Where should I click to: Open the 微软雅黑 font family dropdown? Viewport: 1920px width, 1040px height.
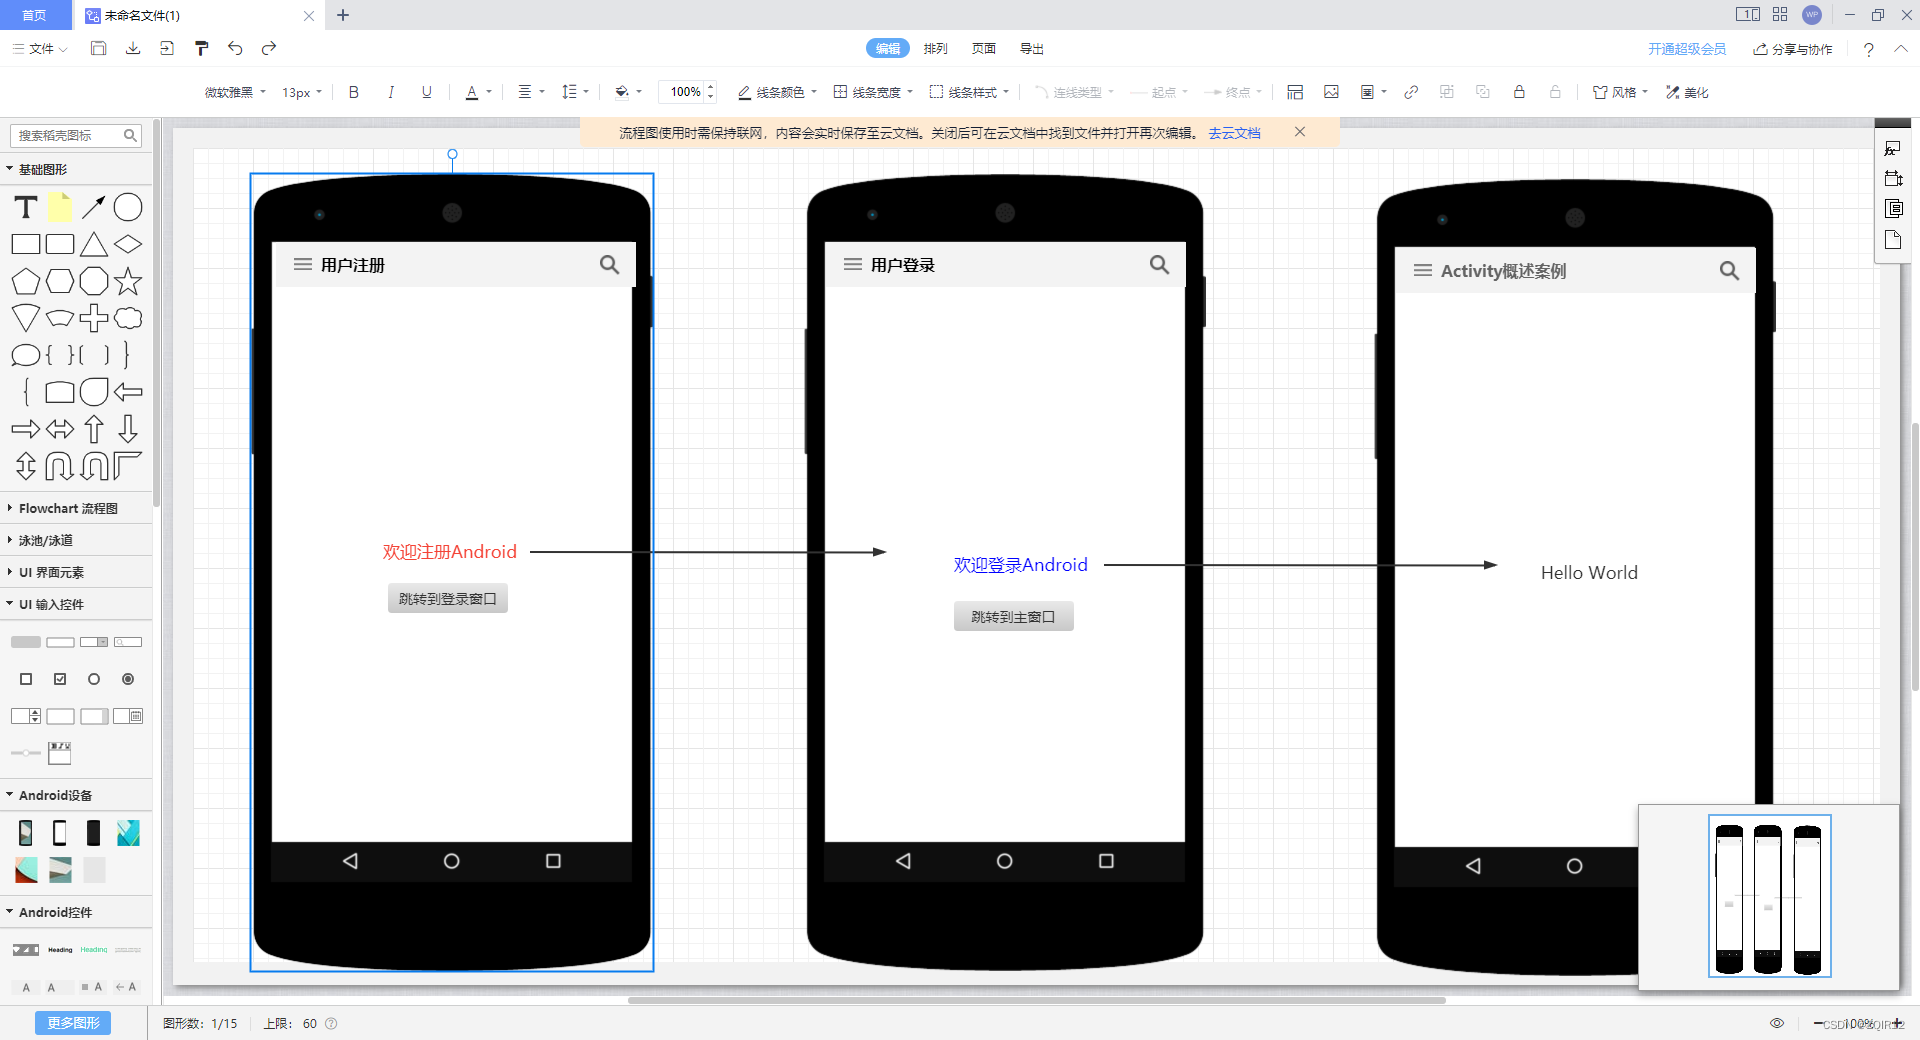pyautogui.click(x=235, y=92)
